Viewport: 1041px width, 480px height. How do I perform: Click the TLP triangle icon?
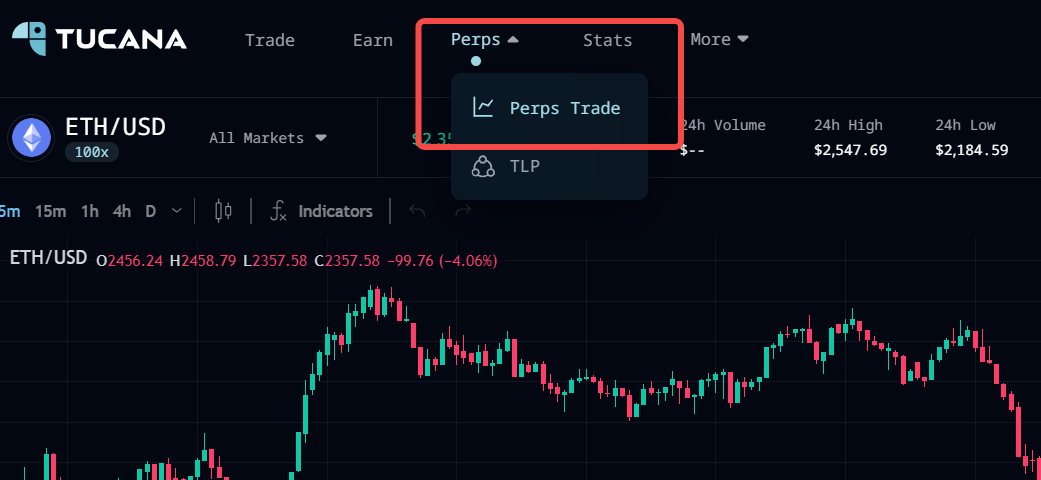coord(484,166)
